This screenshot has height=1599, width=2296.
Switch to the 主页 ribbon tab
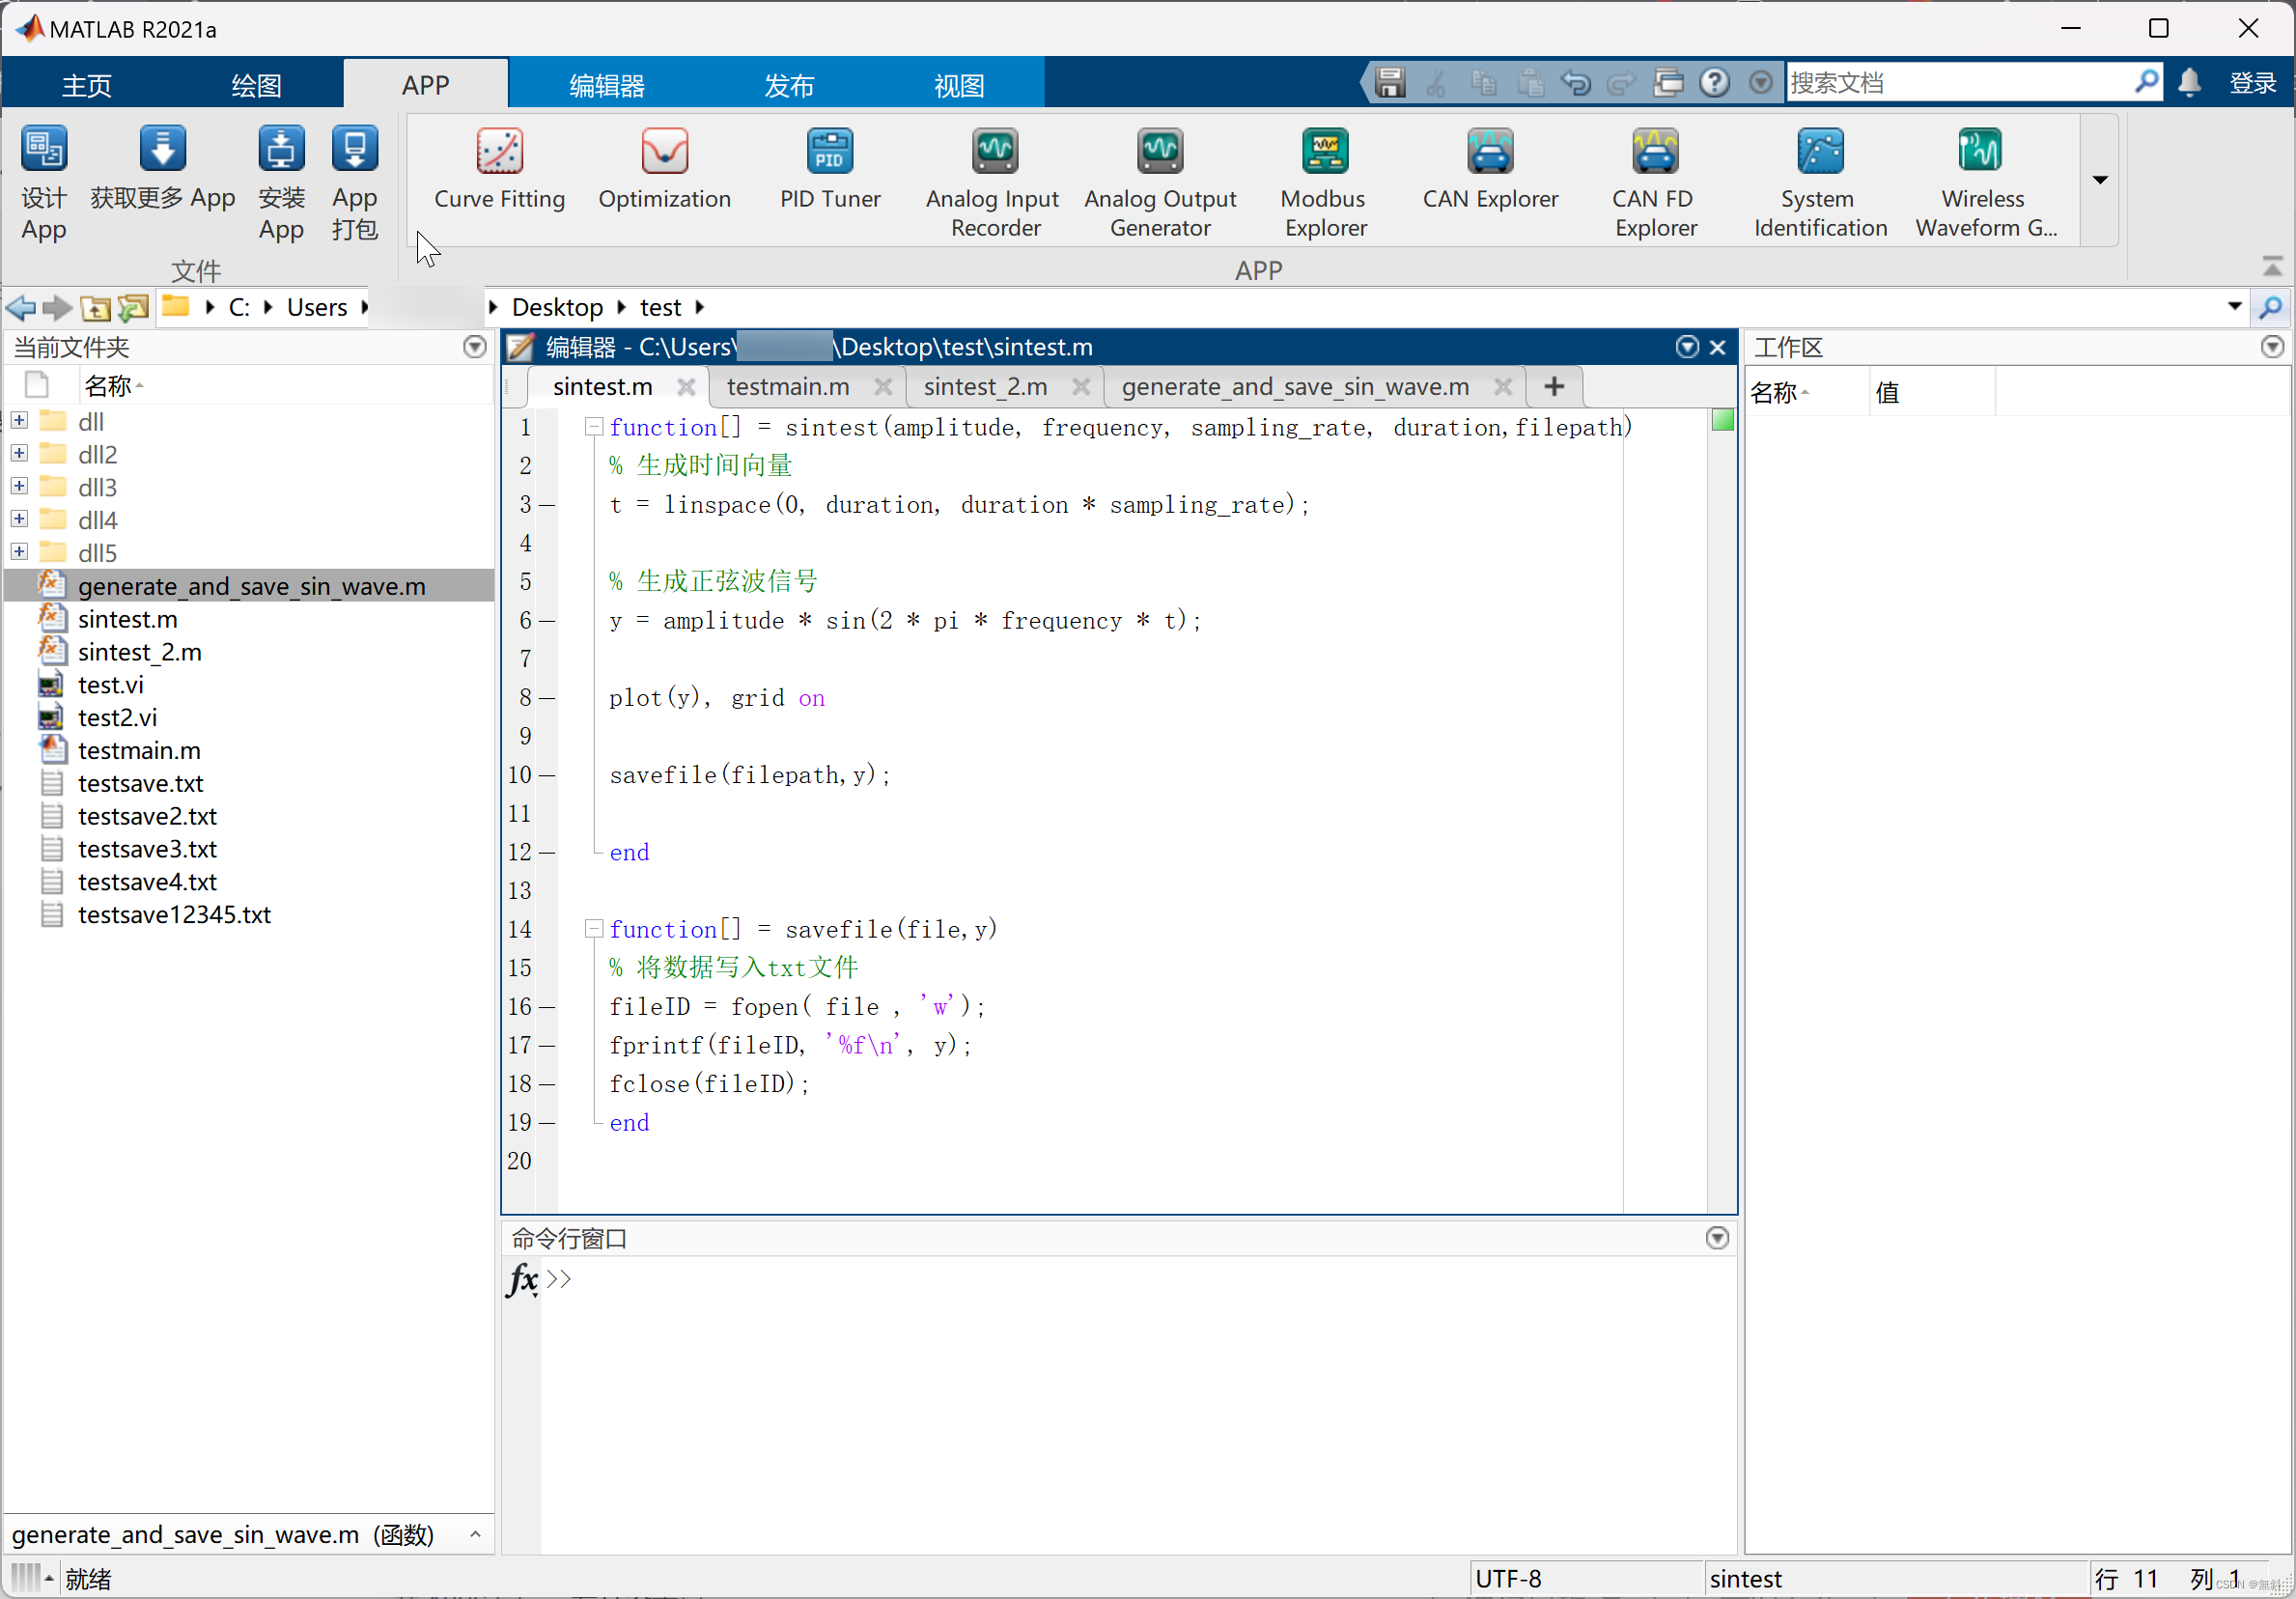click(x=86, y=84)
